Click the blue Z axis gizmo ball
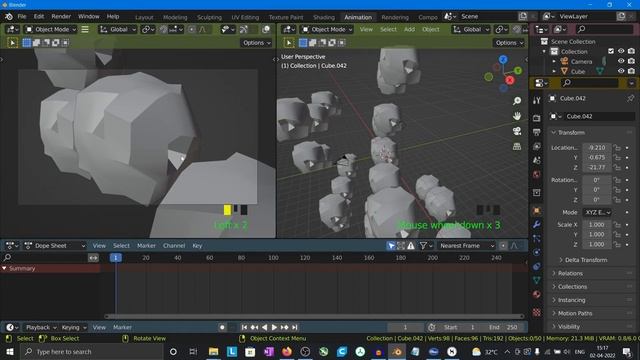Viewport: 640px width, 360px height. click(503, 60)
